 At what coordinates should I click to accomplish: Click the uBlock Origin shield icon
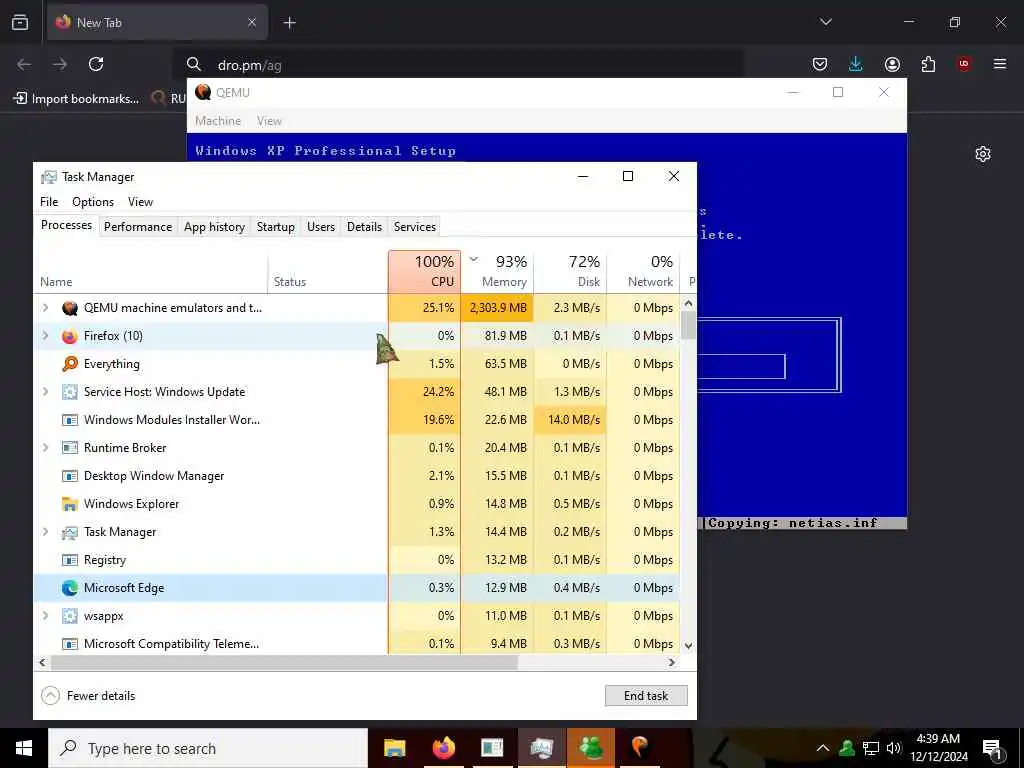coord(964,64)
